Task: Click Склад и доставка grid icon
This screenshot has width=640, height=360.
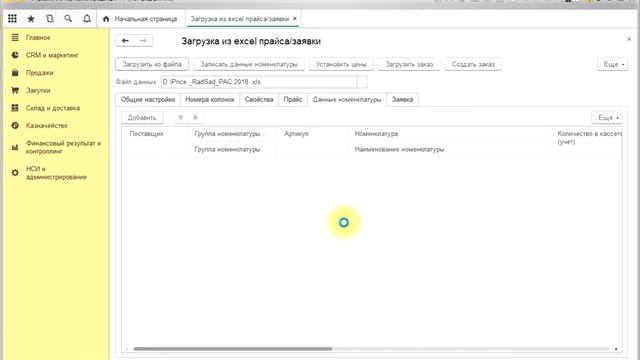Action: pos(15,108)
